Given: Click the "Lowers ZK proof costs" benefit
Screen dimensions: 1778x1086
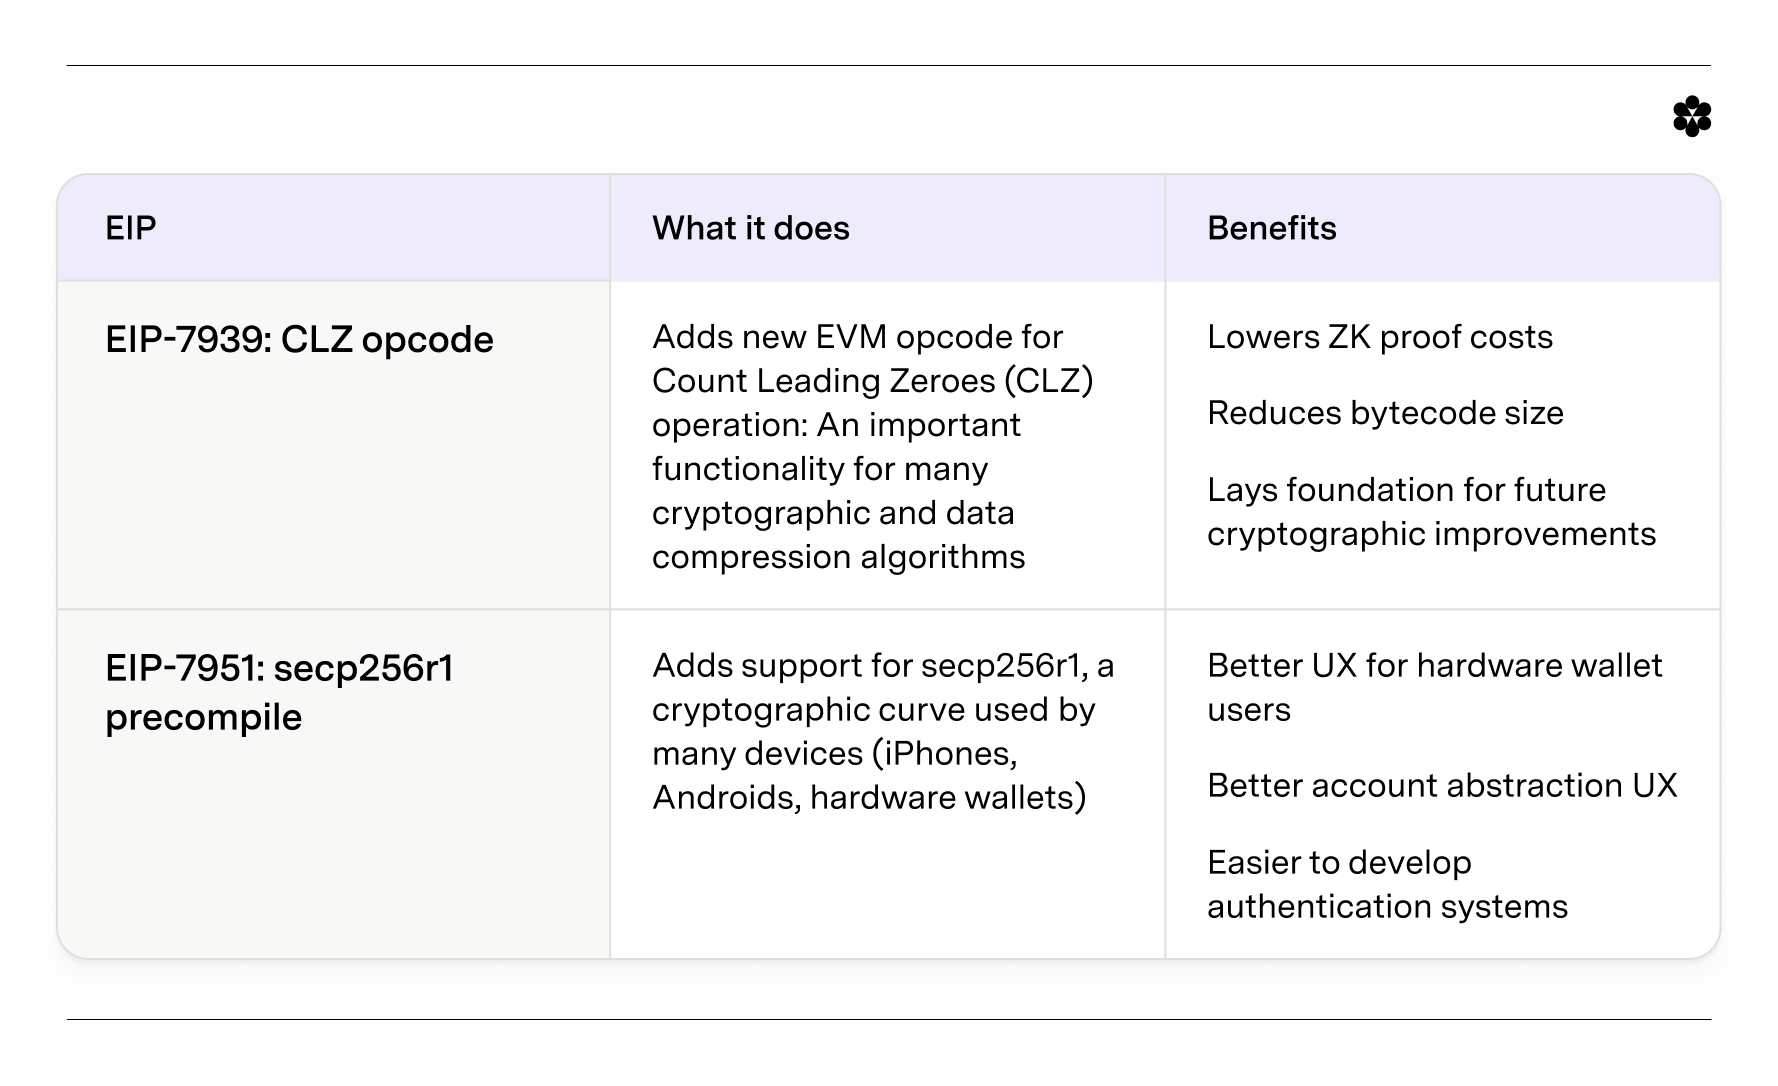Looking at the screenshot, I should coord(1379,337).
